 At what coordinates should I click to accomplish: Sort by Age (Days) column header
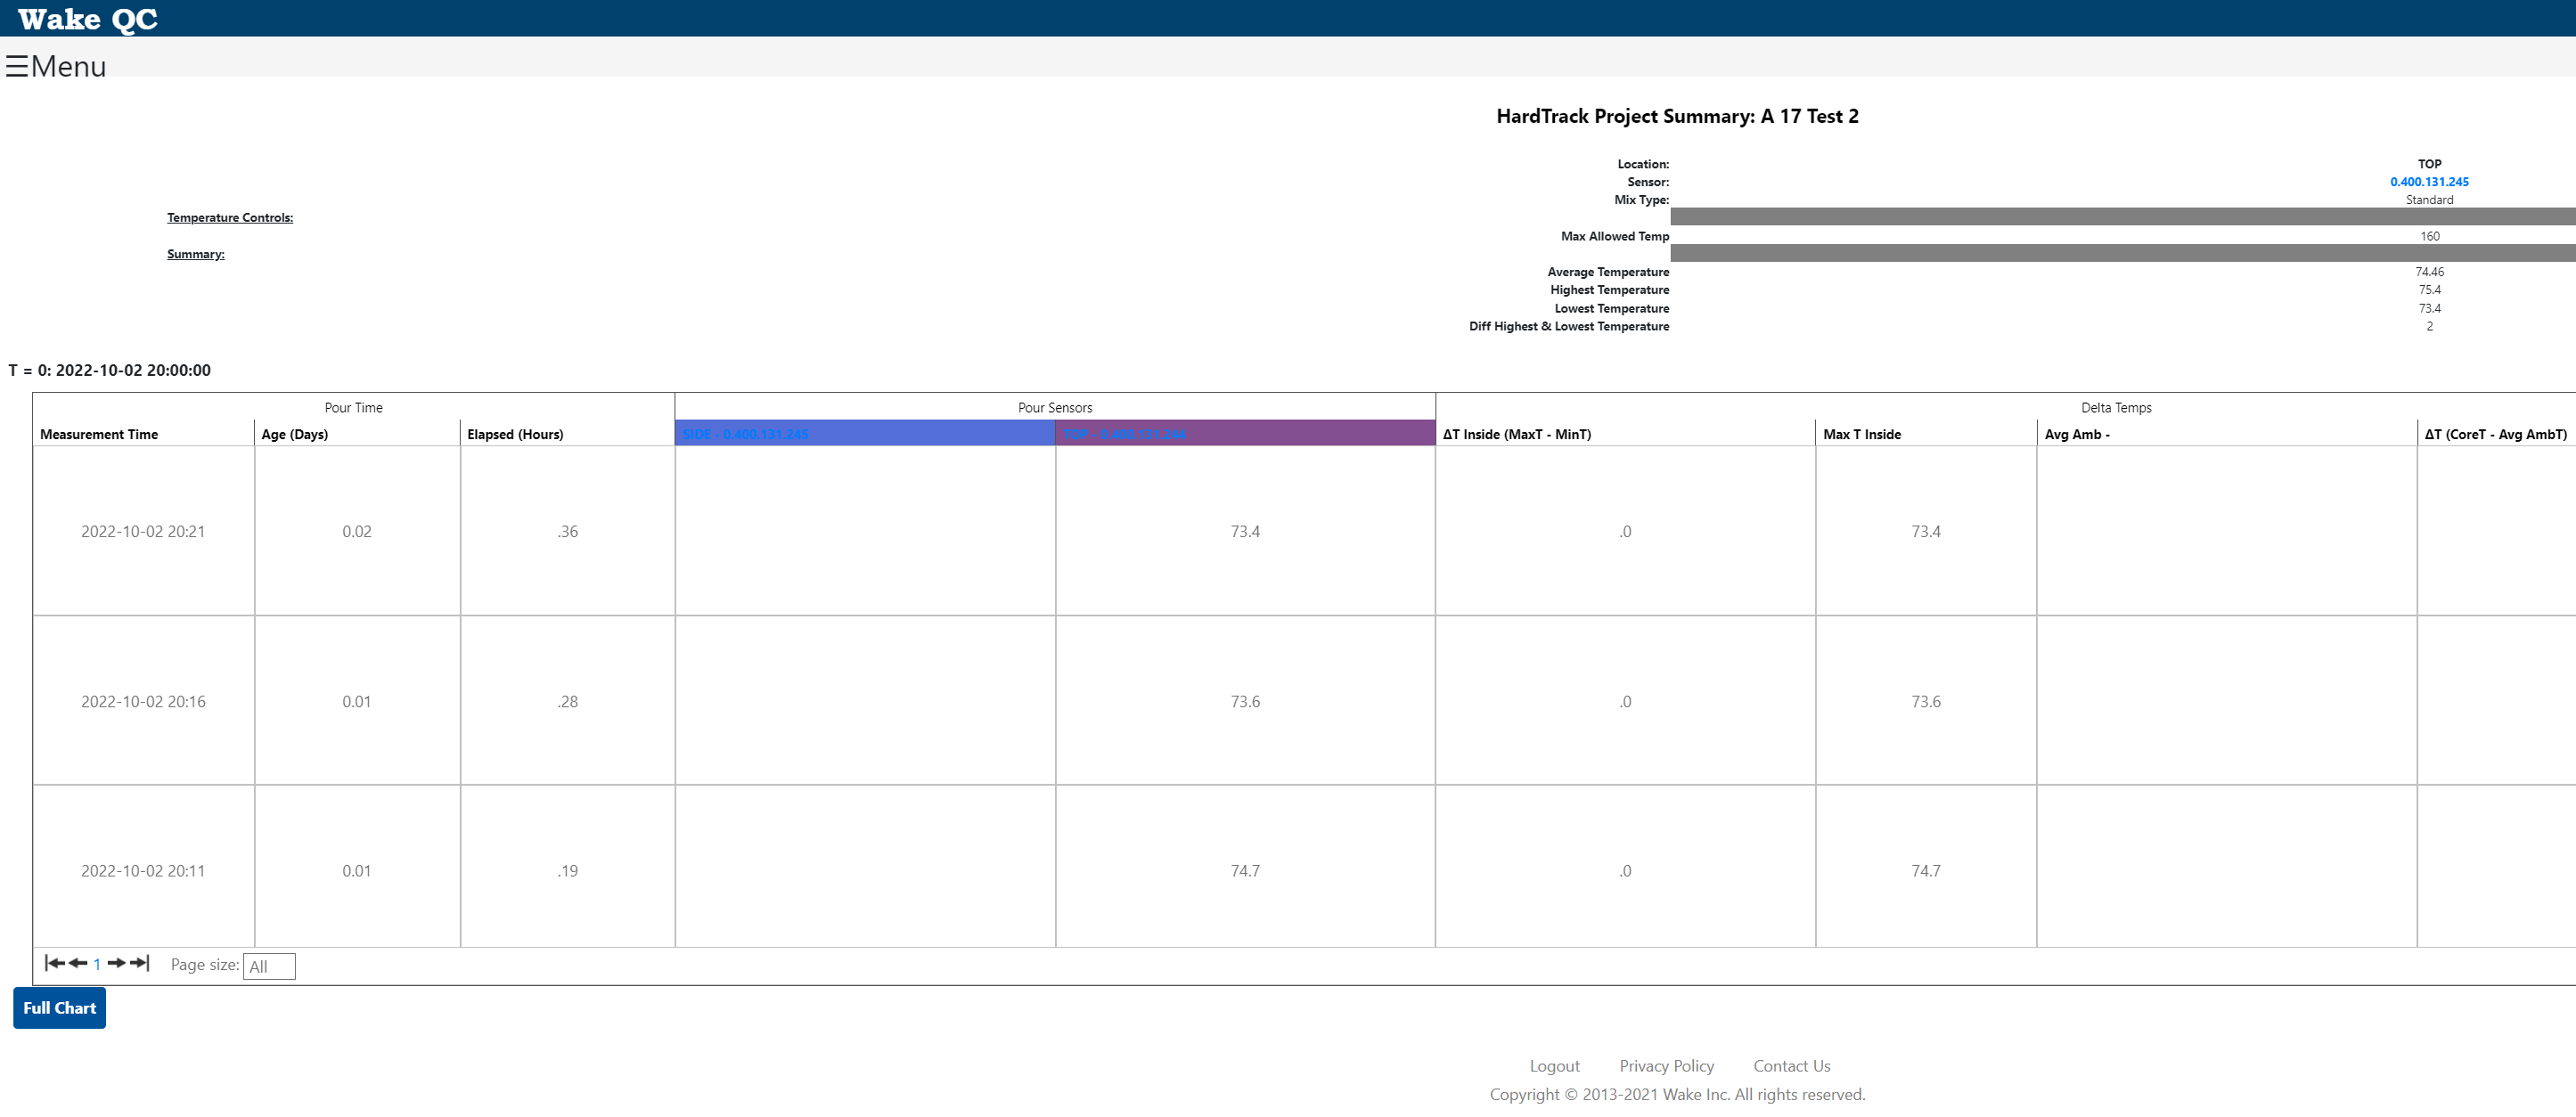(x=294, y=434)
